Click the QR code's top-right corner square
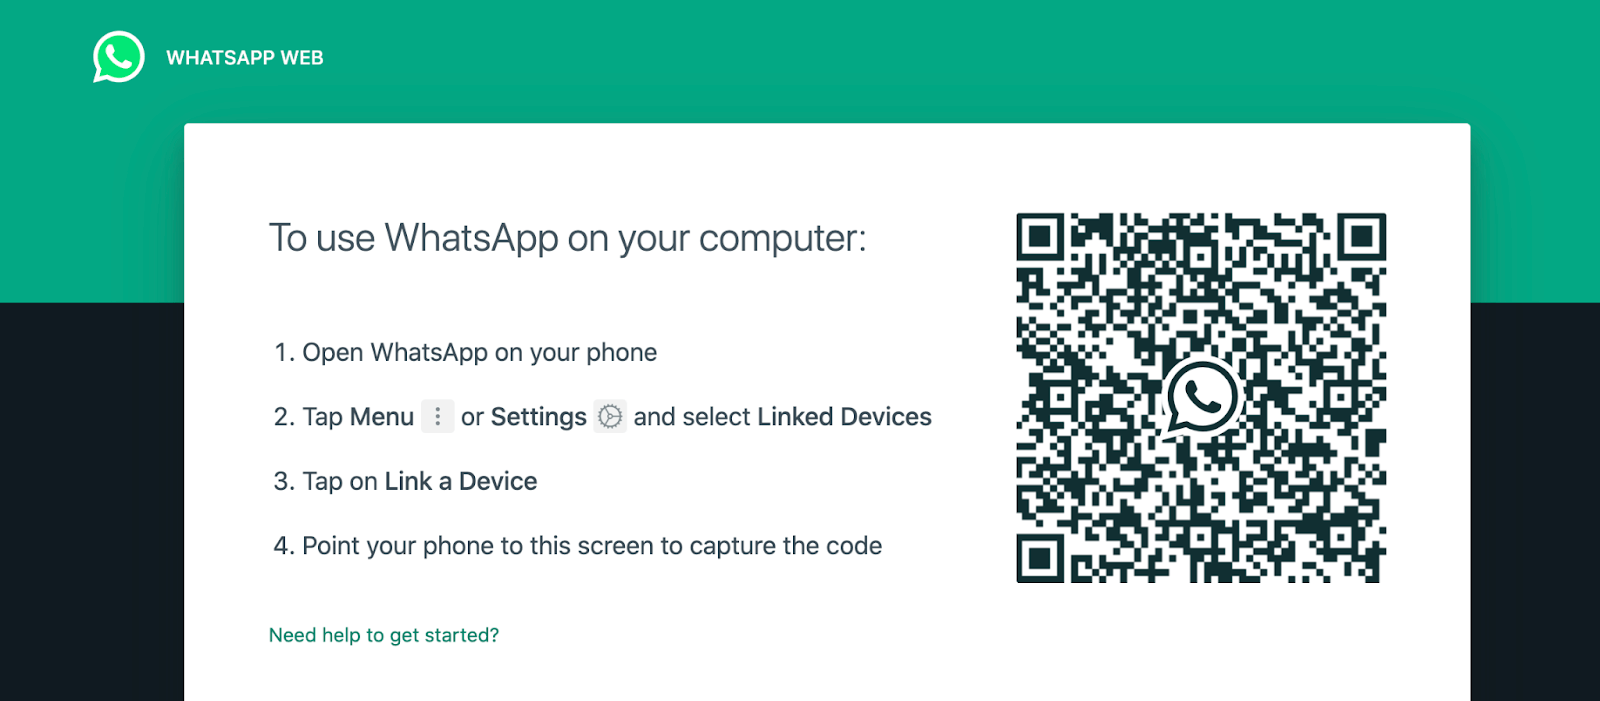Image resolution: width=1600 pixels, height=701 pixels. 1361,238
